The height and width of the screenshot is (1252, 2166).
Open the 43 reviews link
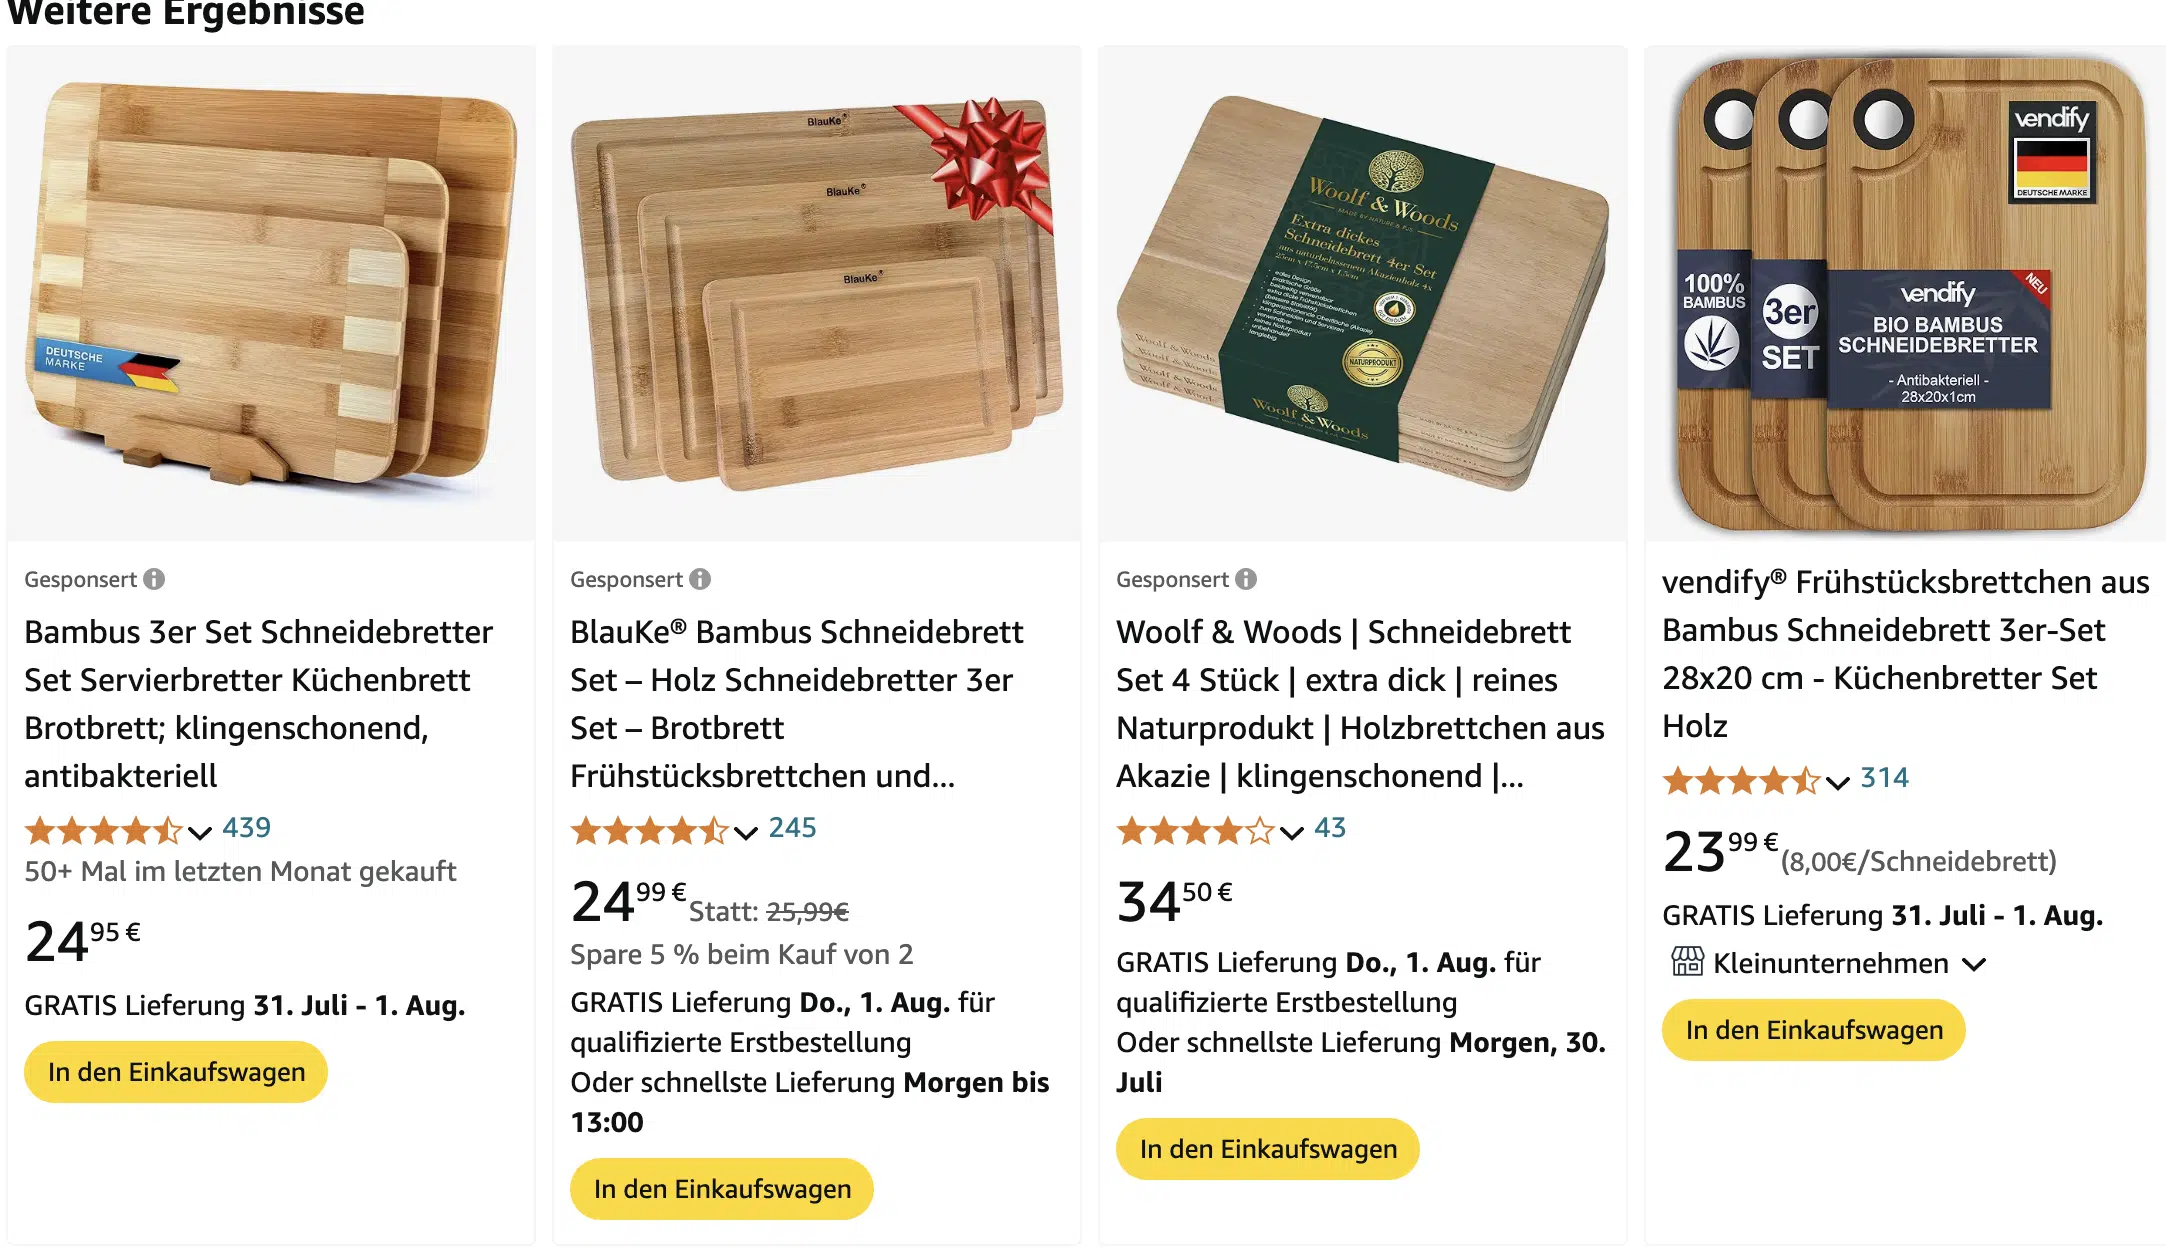click(1330, 828)
